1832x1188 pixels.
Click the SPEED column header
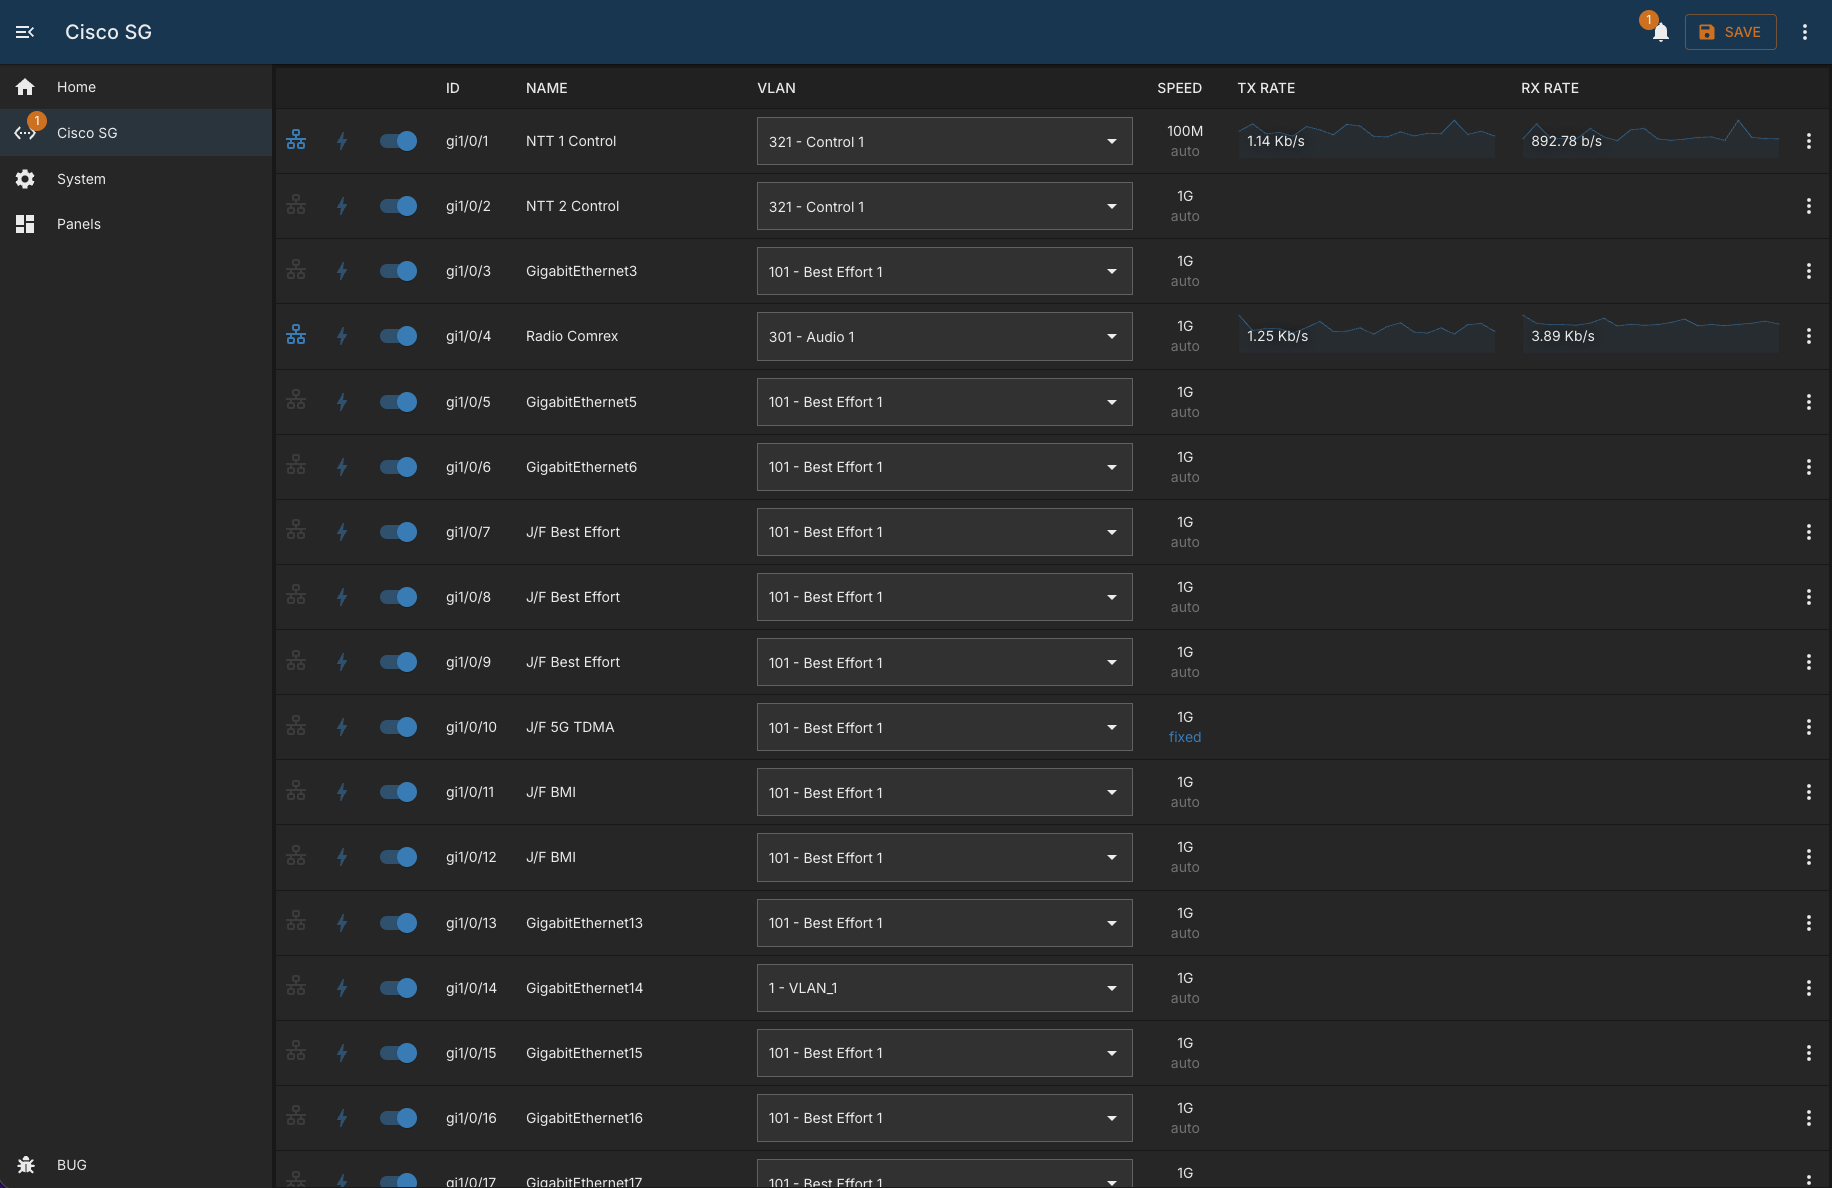[1180, 88]
